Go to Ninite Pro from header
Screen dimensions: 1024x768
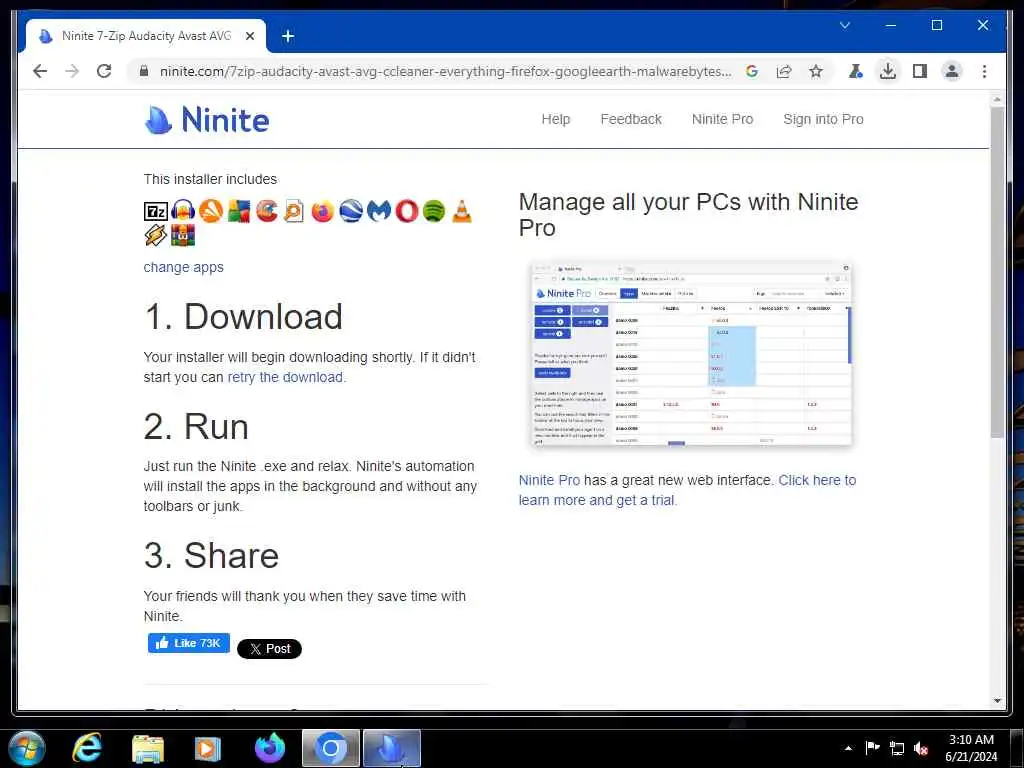[x=722, y=119]
